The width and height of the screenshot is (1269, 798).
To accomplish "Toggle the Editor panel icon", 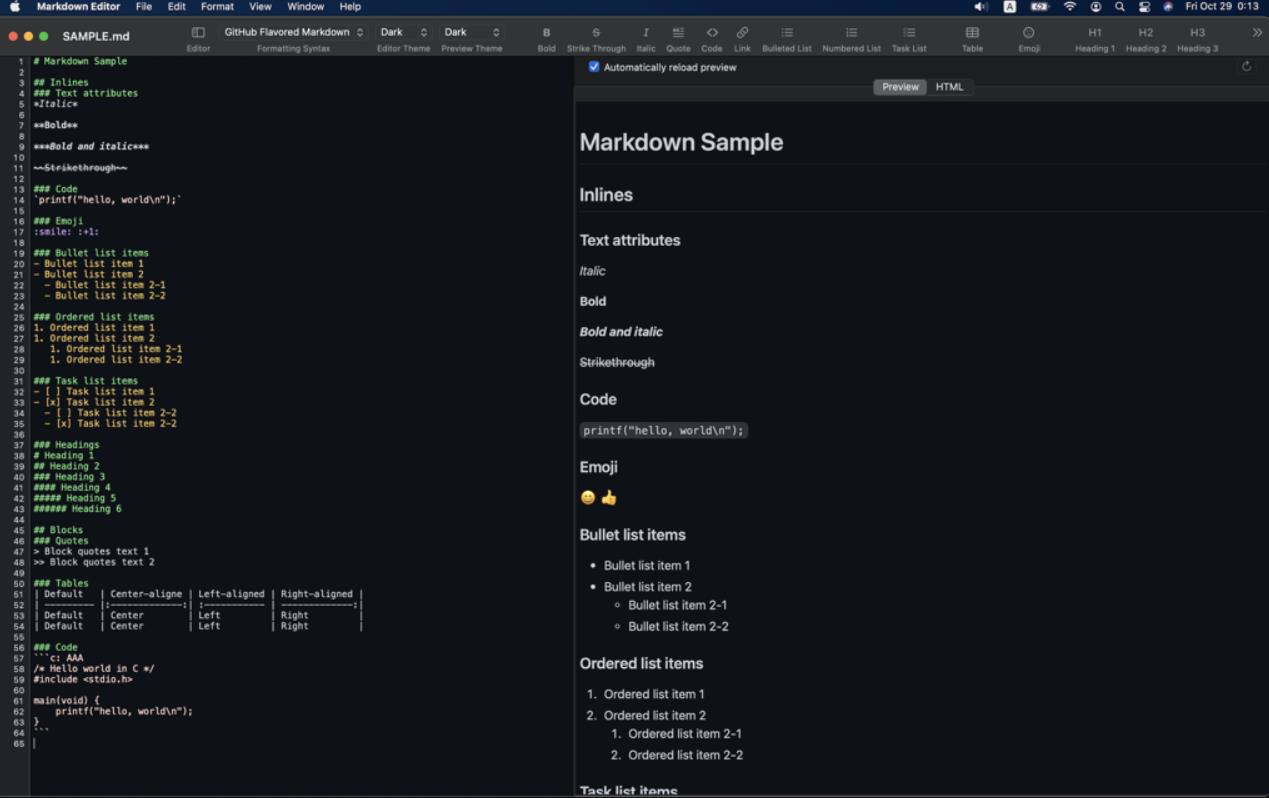I will [x=198, y=33].
